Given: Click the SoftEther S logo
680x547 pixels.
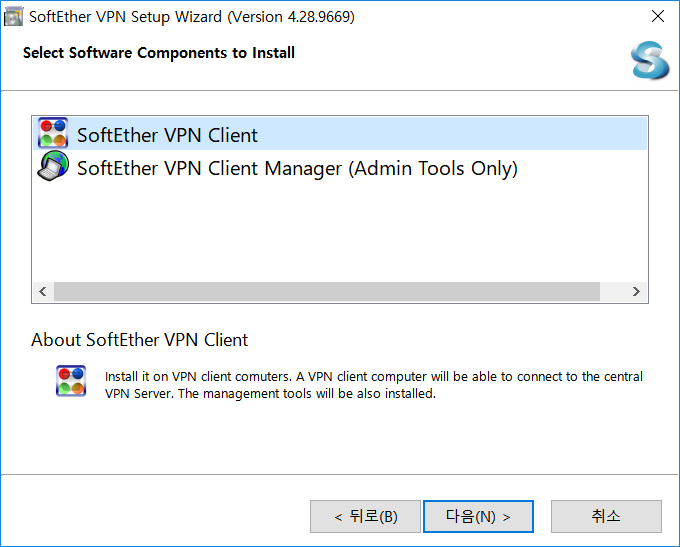Looking at the screenshot, I should point(650,60).
